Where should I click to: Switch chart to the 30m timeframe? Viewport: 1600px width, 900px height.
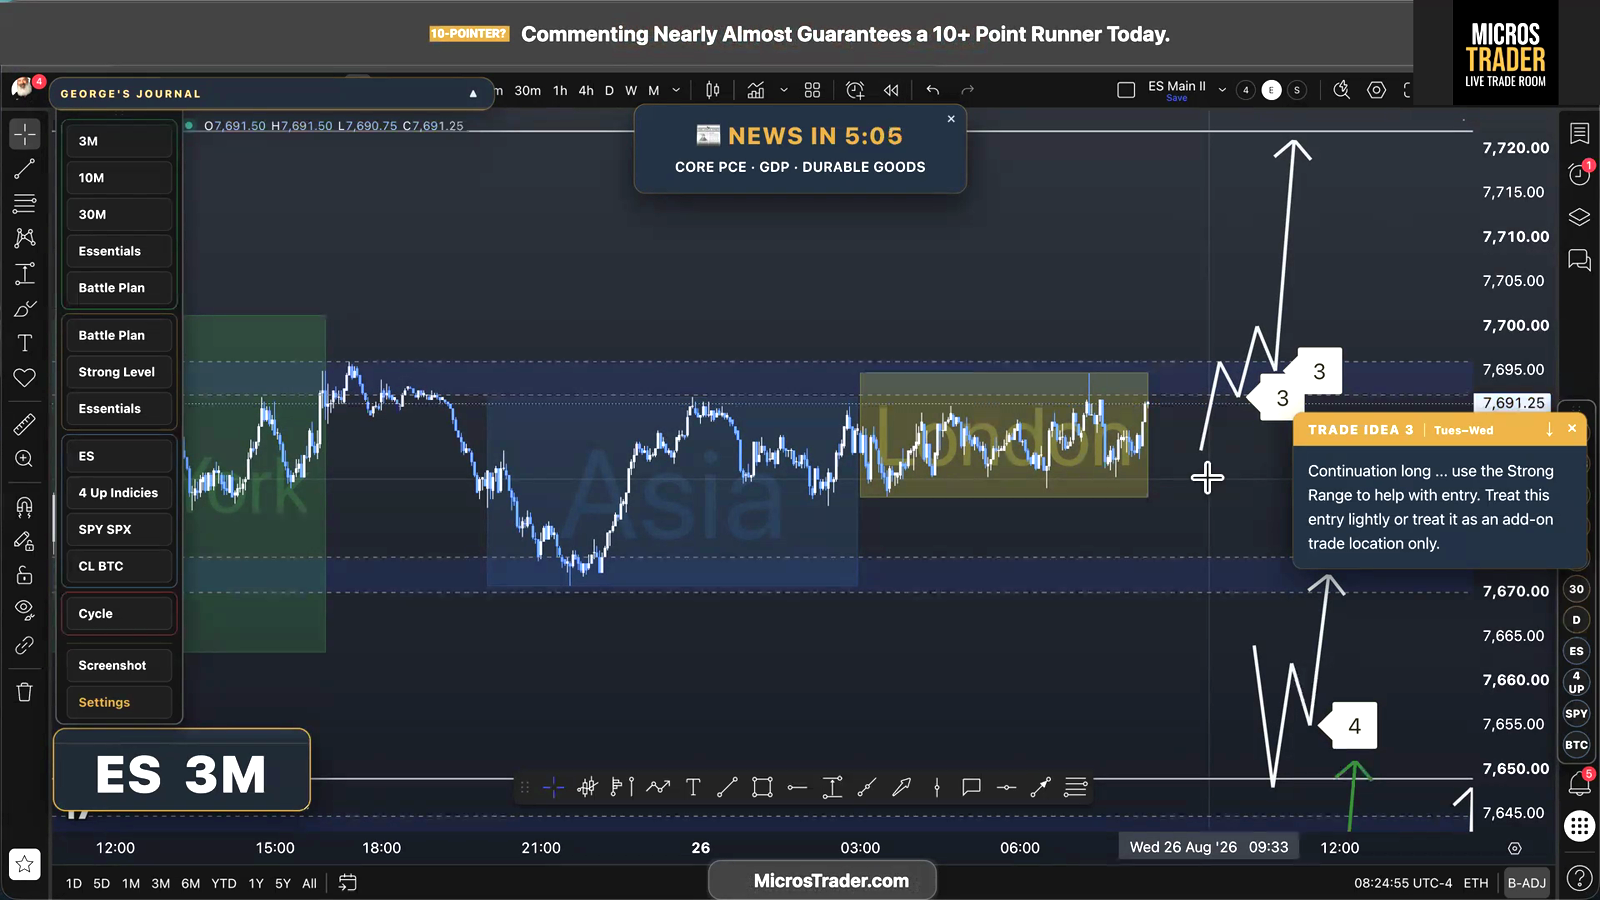coord(527,90)
